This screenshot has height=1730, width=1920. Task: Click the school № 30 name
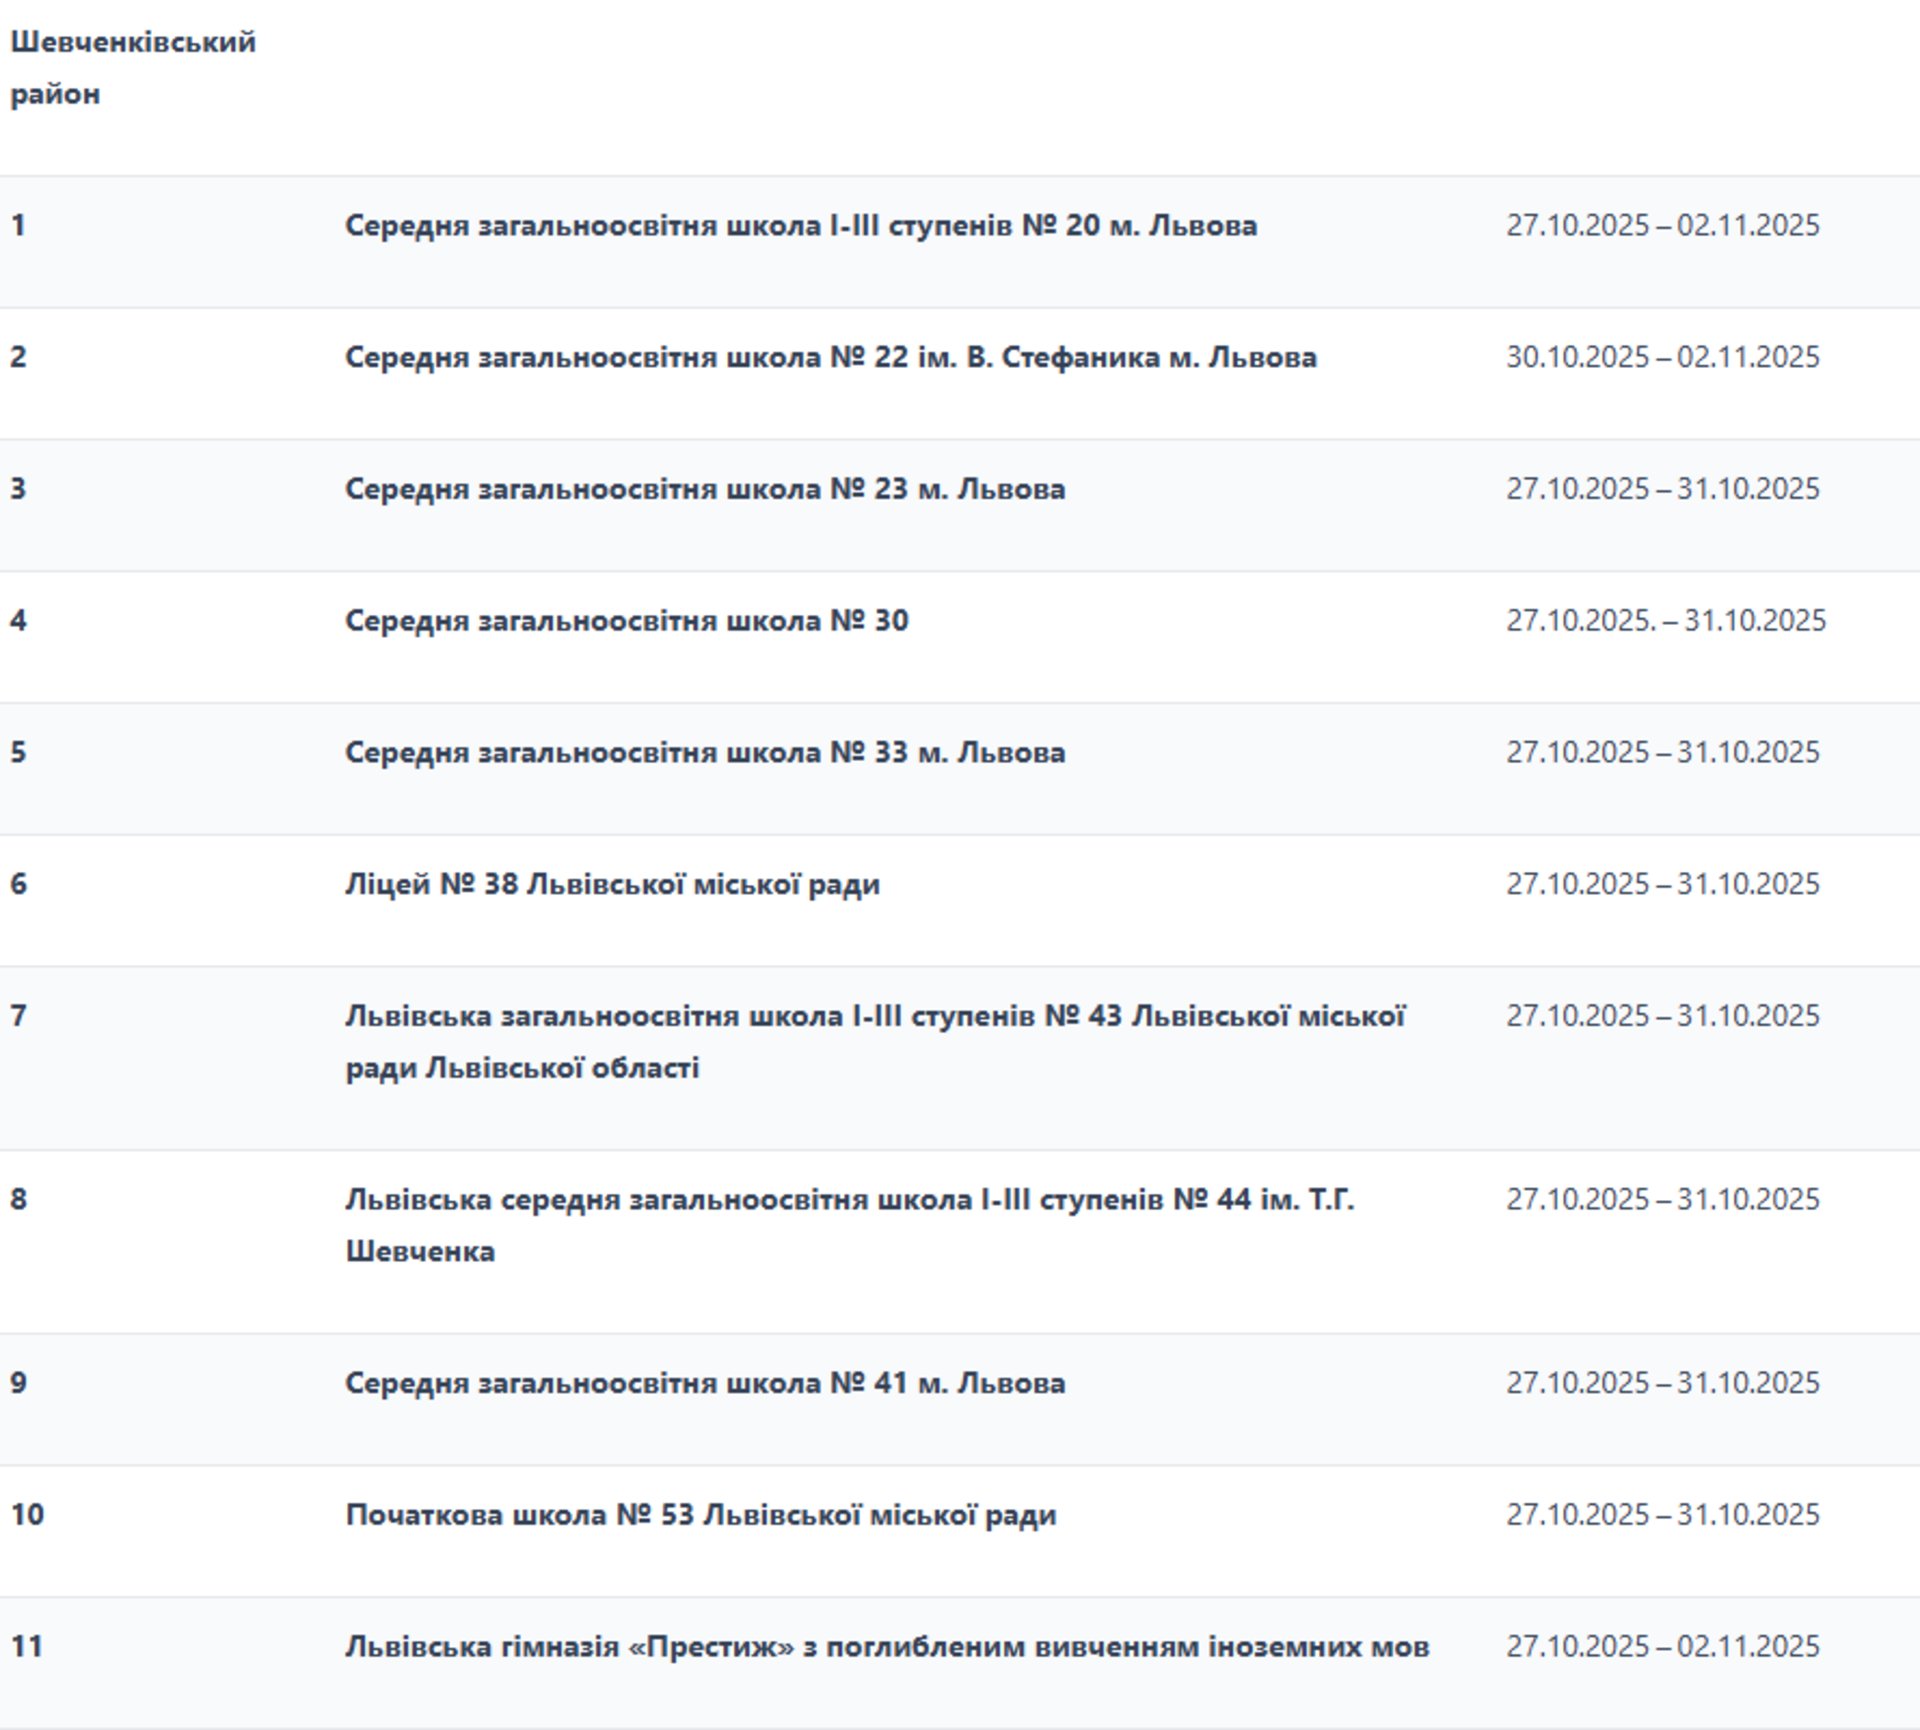pos(626,621)
